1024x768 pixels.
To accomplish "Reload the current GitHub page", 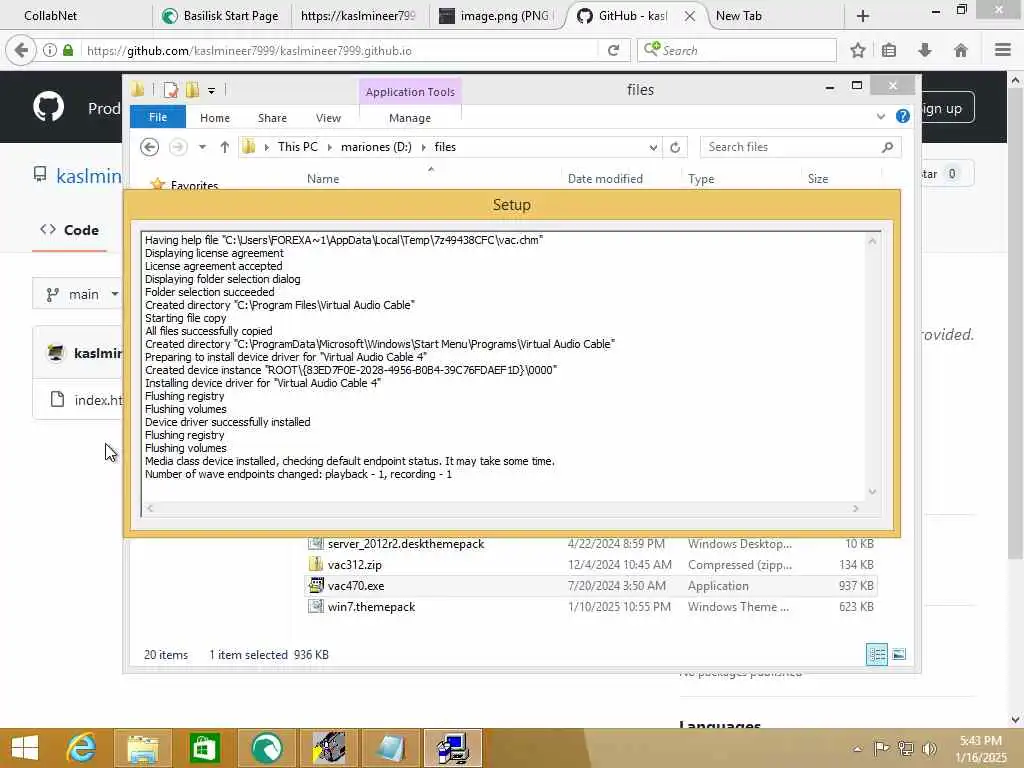I will click(x=613, y=50).
